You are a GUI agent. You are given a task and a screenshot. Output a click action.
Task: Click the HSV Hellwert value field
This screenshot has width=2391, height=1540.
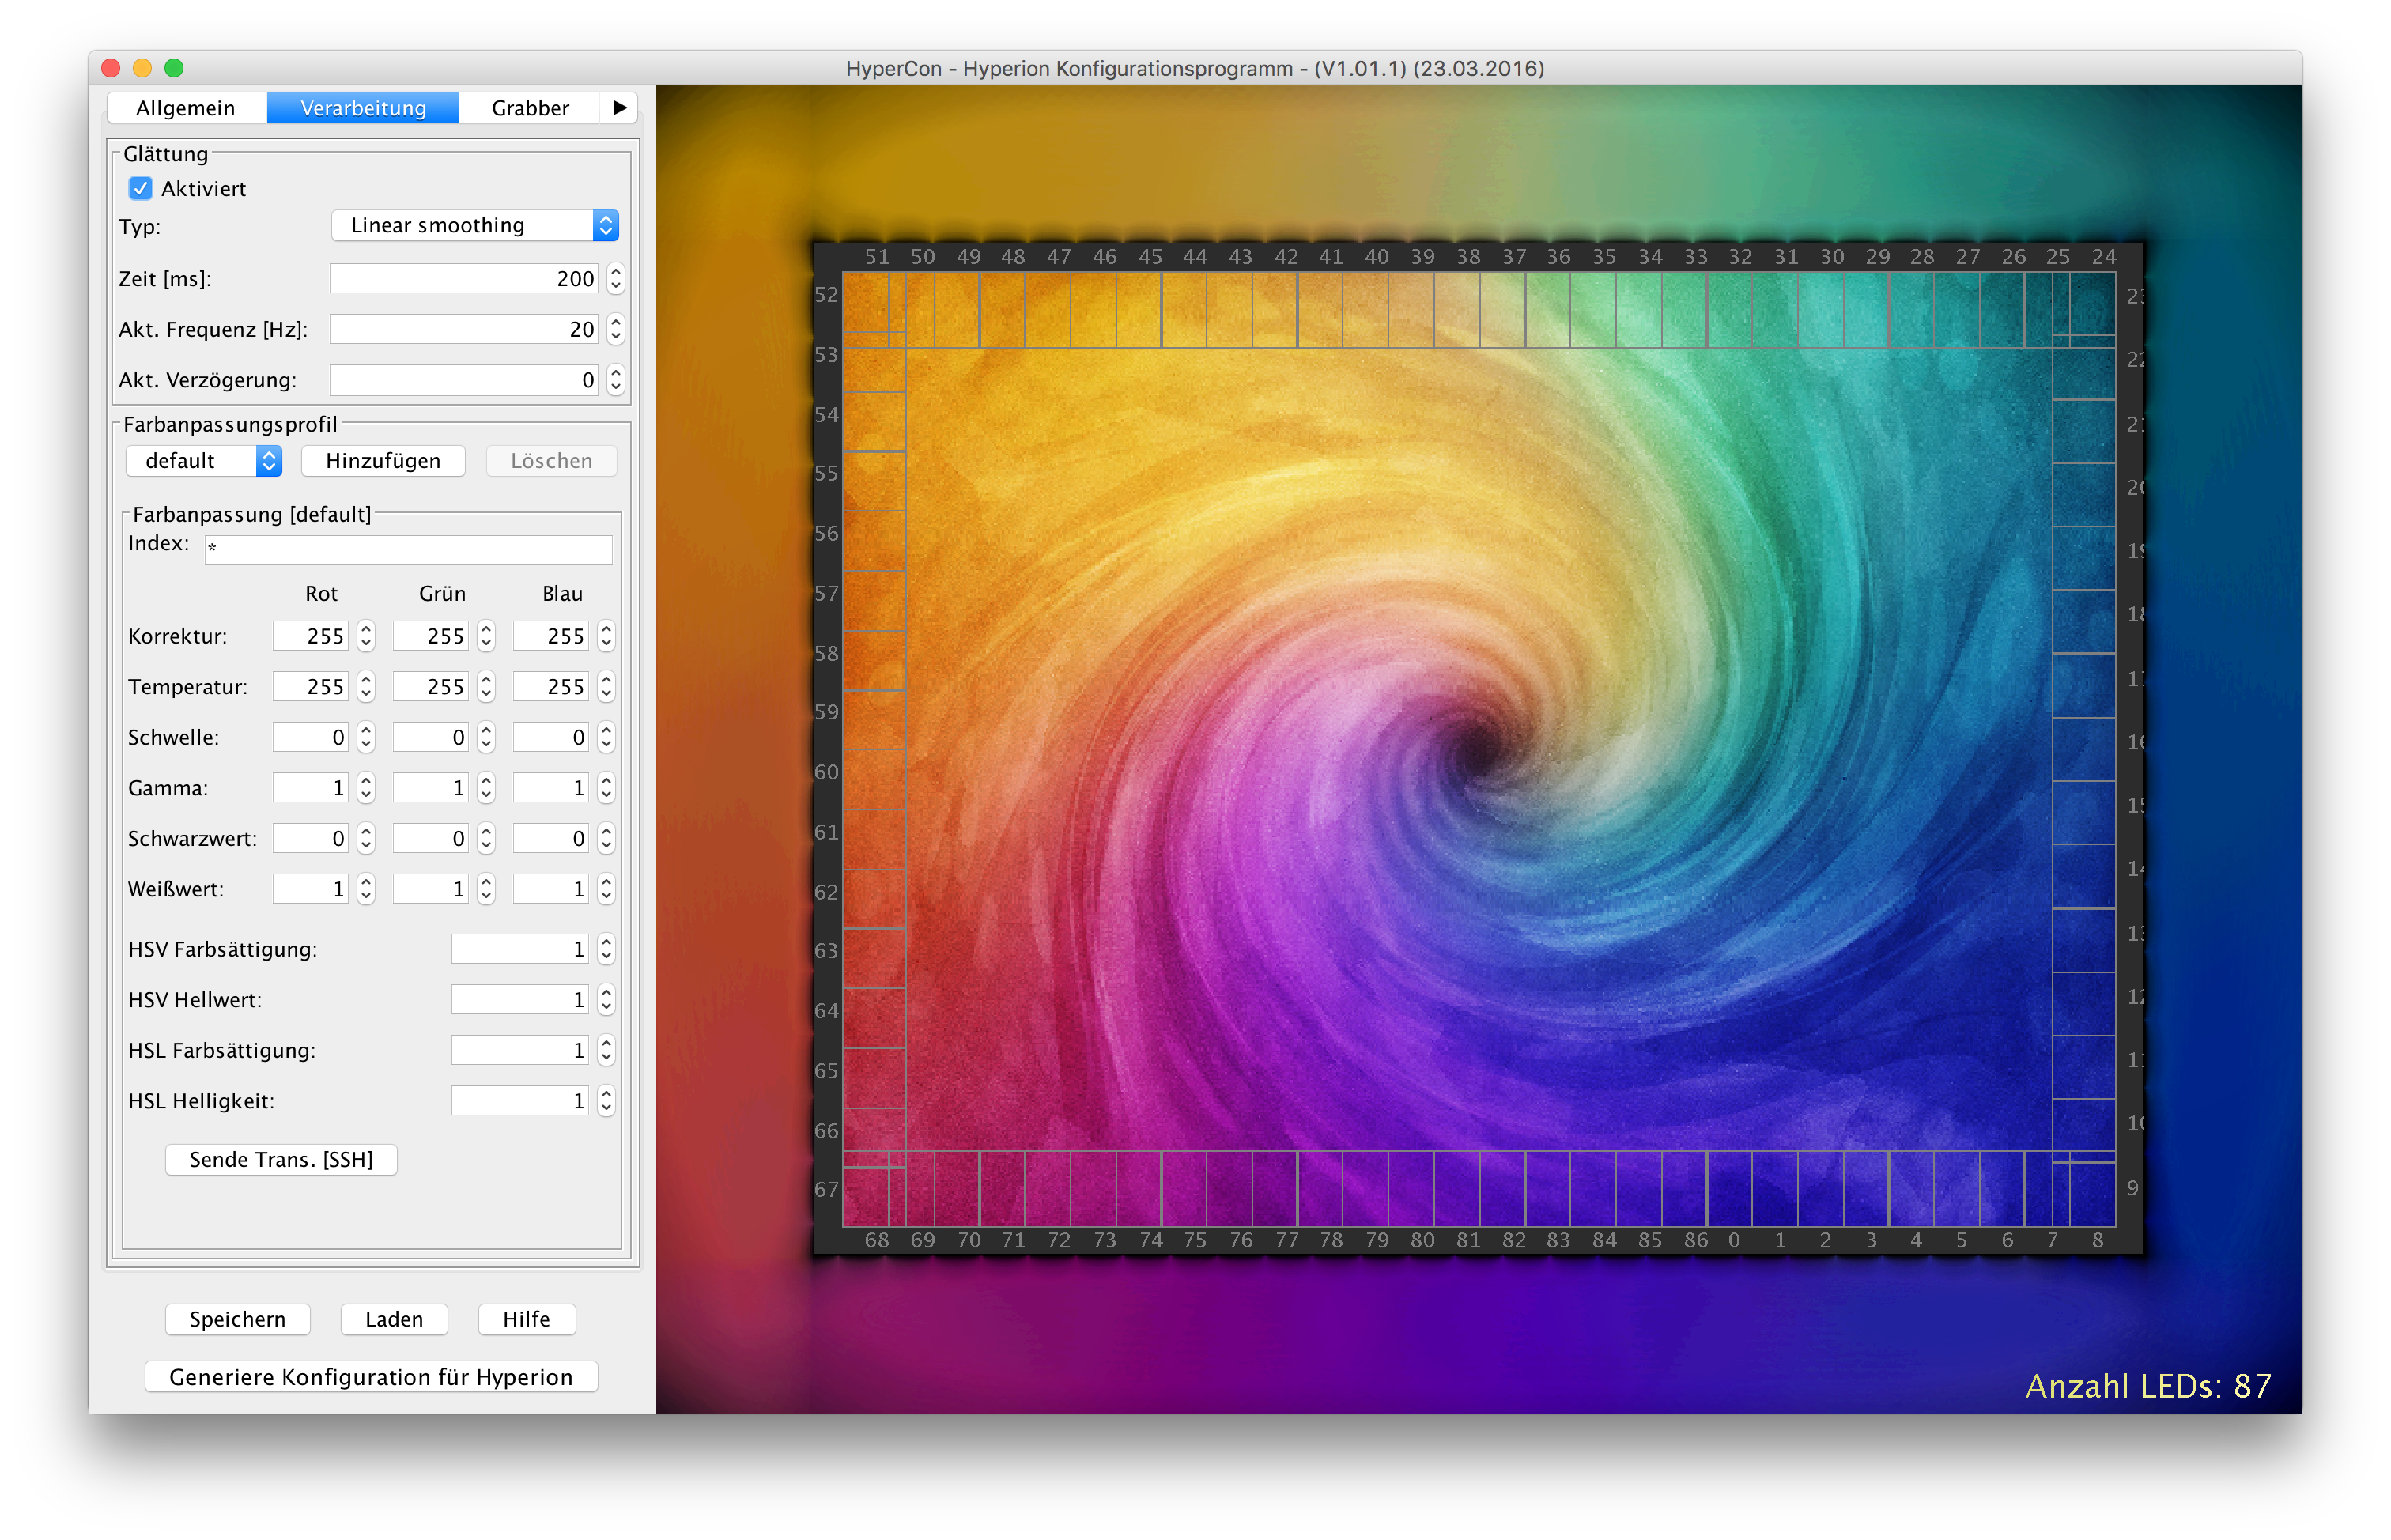tap(520, 1000)
